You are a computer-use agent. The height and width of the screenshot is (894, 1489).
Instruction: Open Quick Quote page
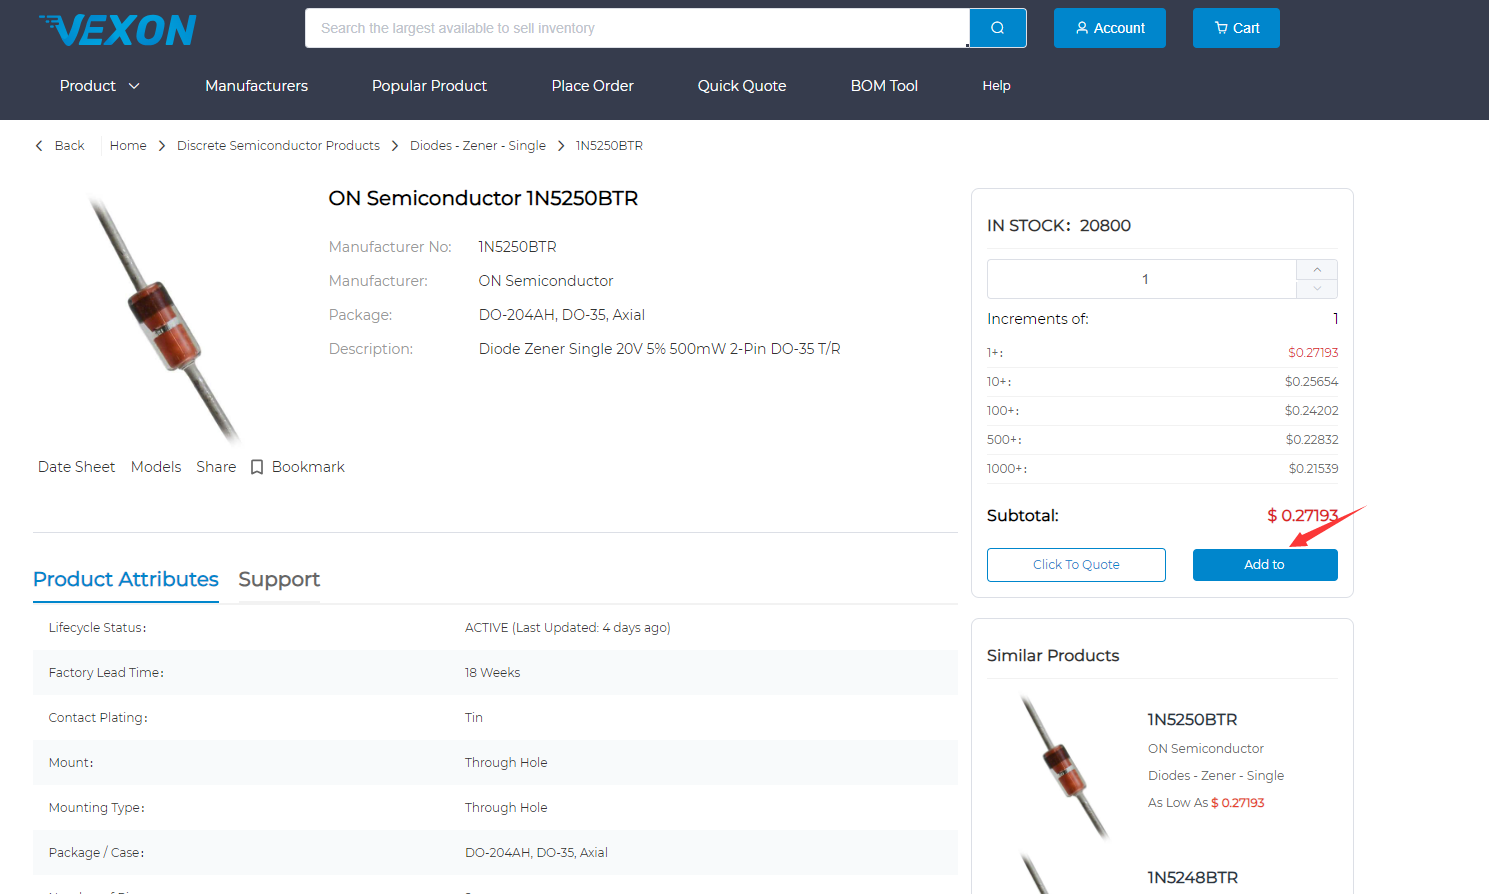point(742,86)
